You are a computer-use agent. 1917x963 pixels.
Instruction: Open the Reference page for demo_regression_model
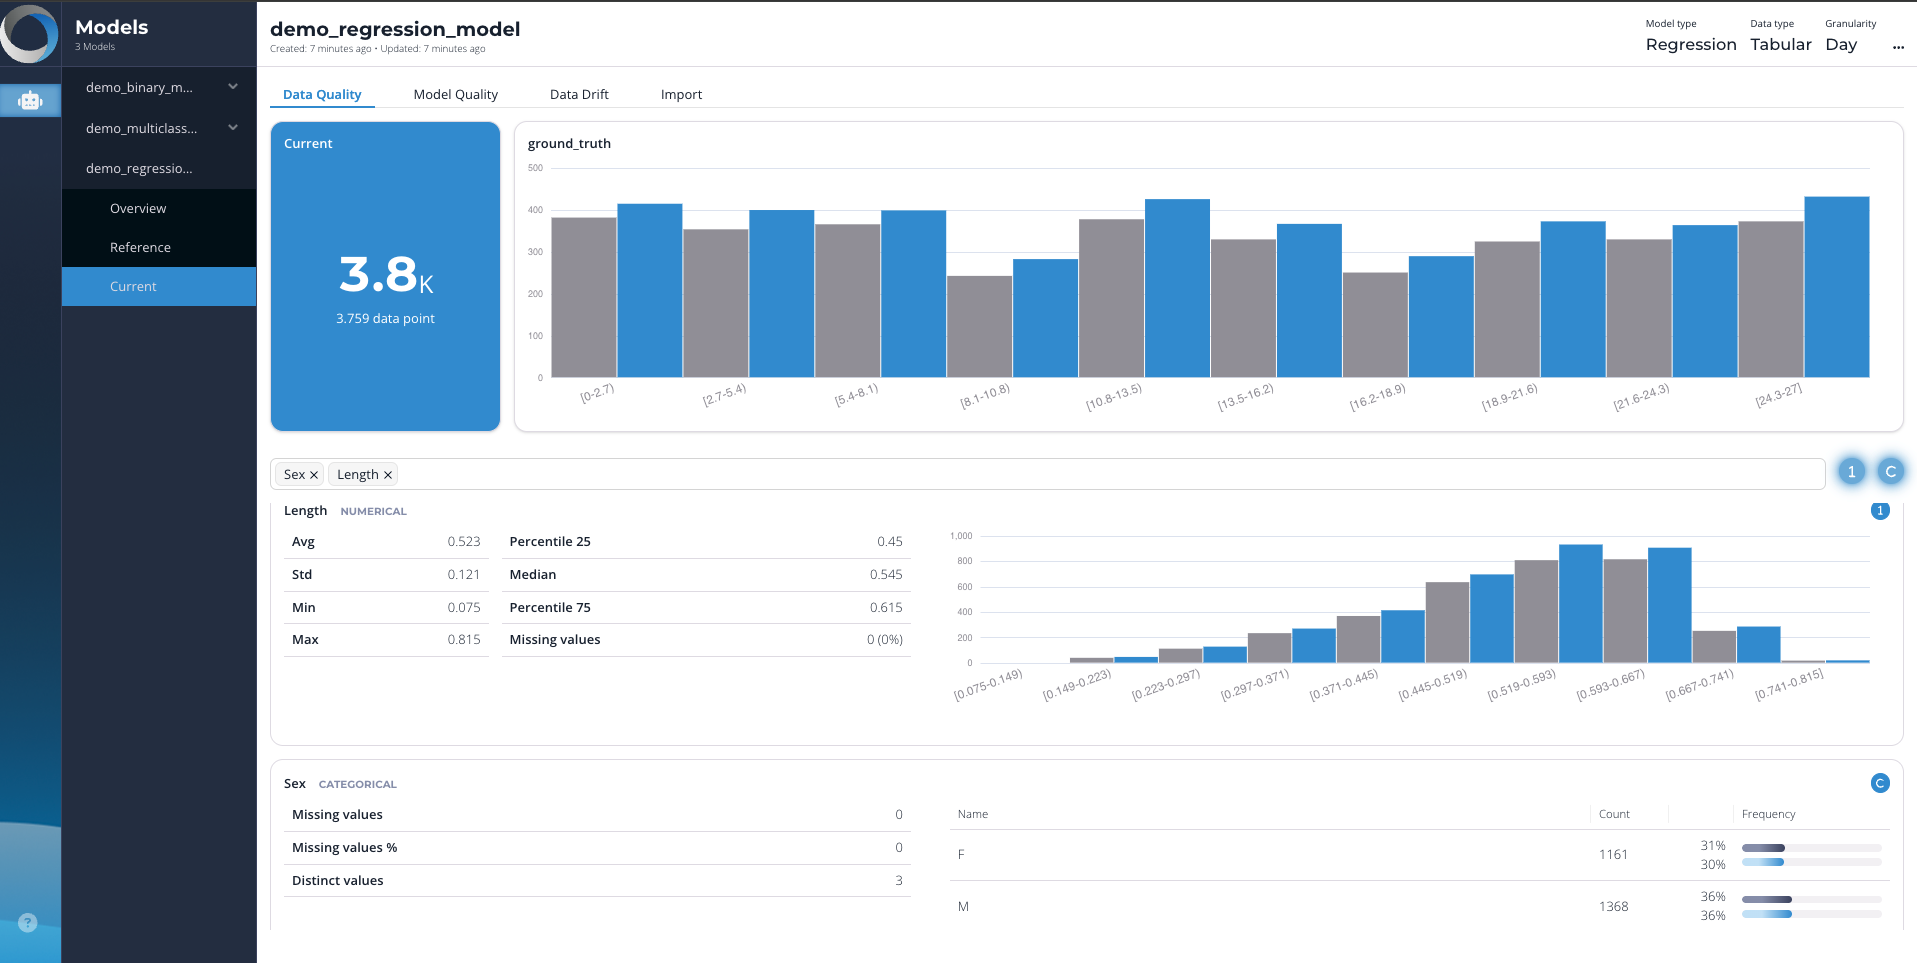140,247
